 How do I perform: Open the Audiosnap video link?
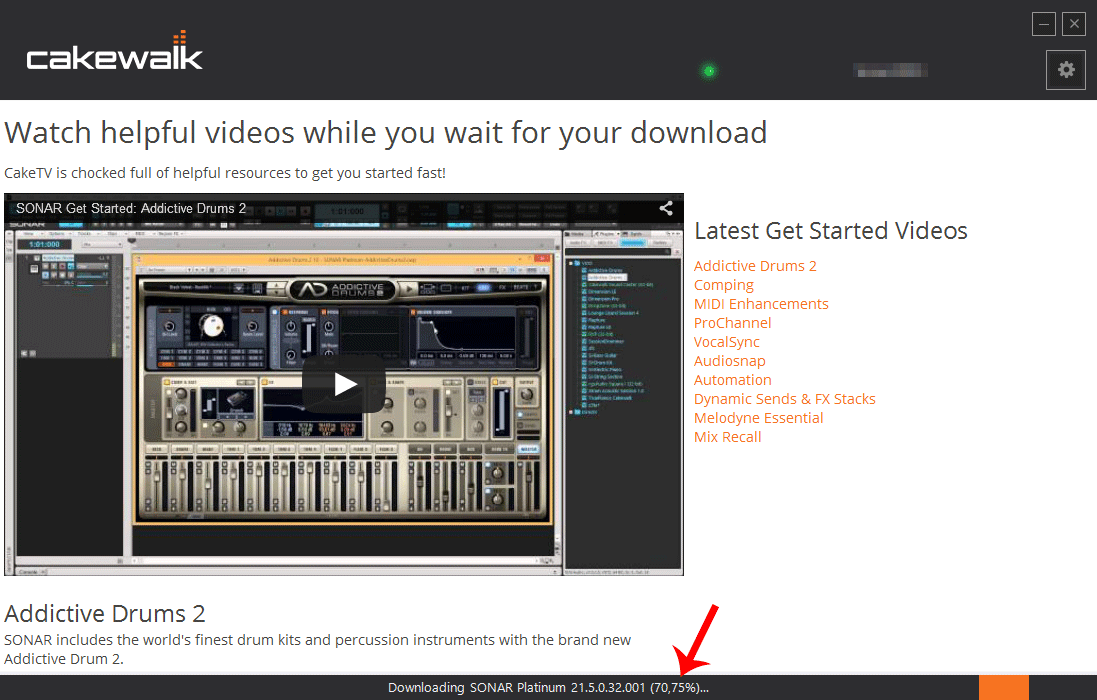729,361
